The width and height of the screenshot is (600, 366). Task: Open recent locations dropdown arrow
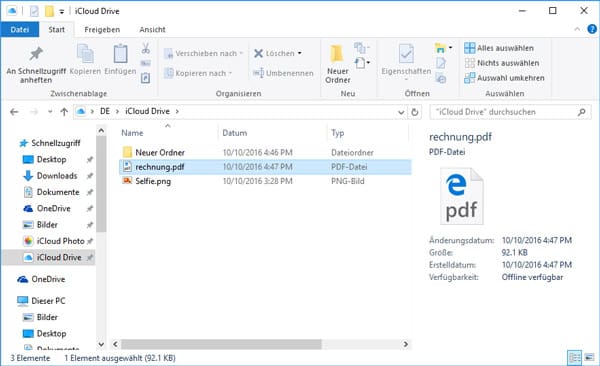(x=50, y=112)
